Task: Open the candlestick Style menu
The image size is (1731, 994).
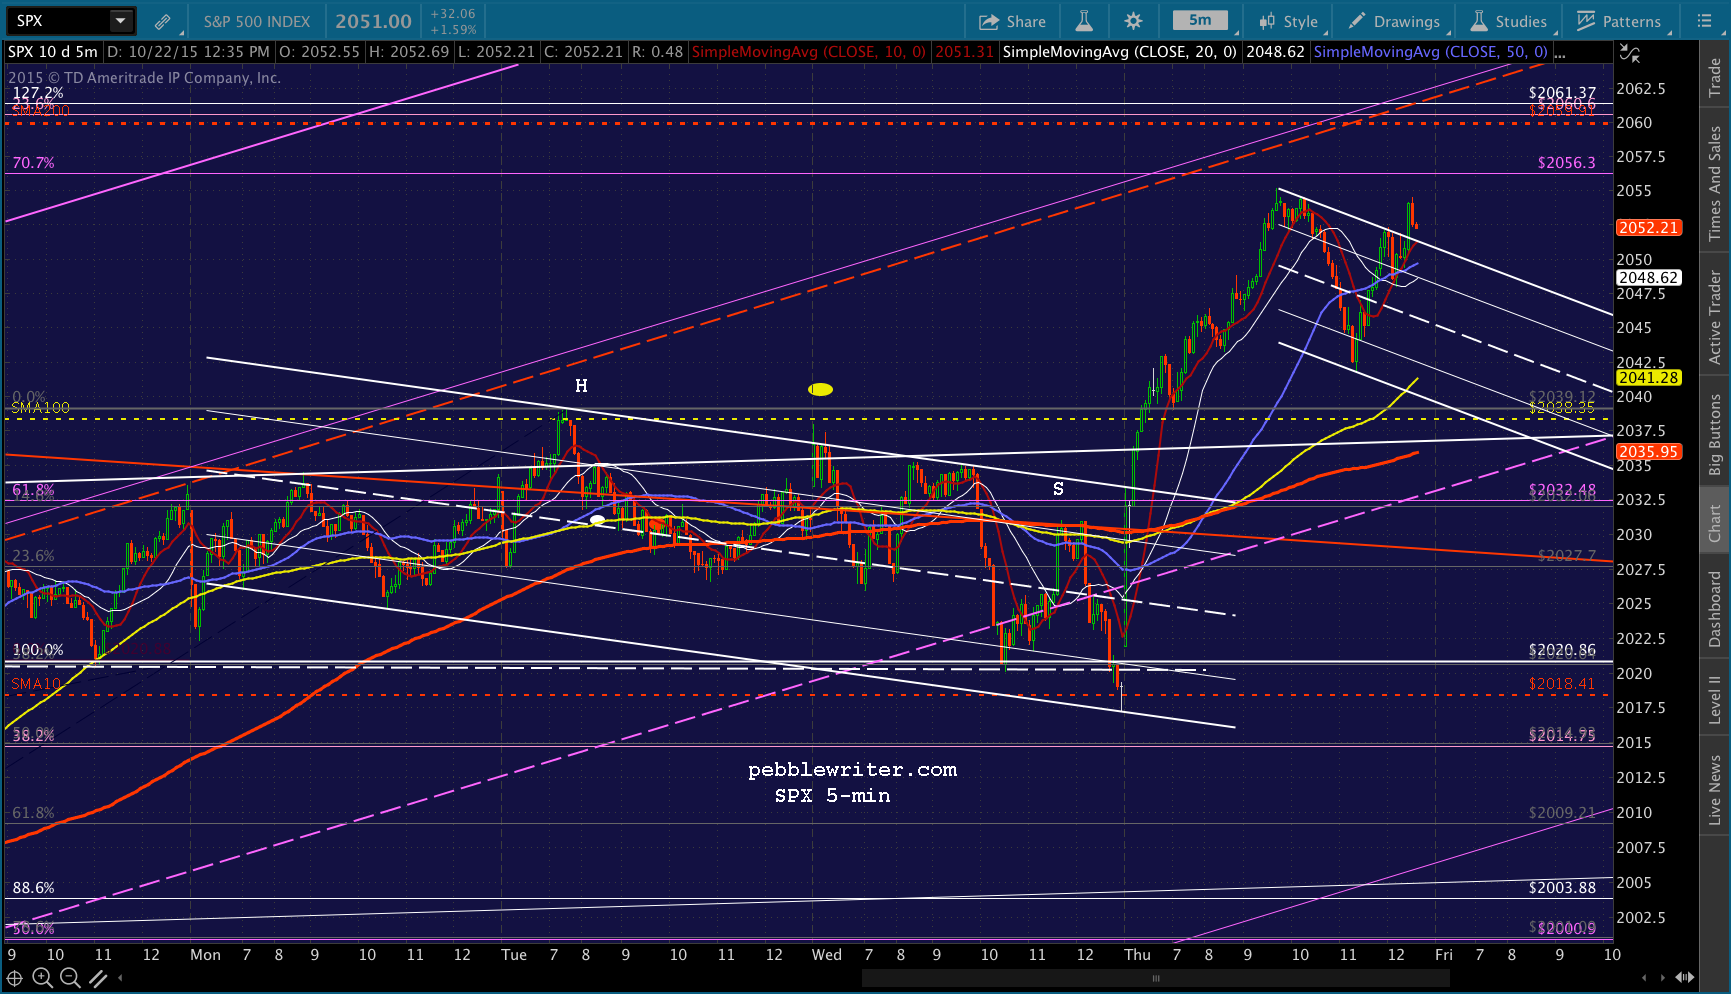Action: [x=1288, y=21]
